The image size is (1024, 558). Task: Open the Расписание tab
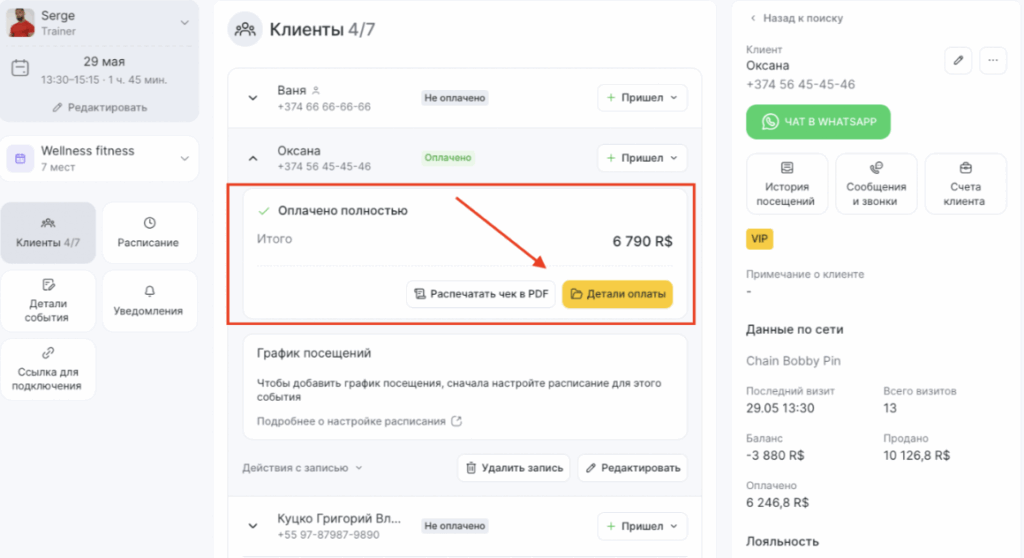[x=149, y=233]
